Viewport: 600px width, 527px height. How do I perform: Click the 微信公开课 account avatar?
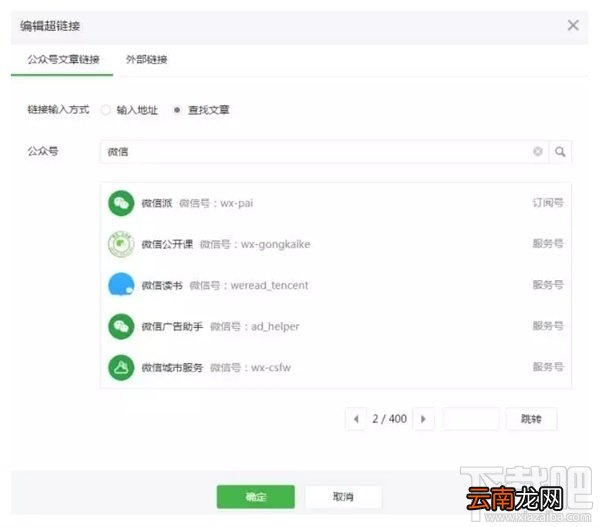click(121, 244)
